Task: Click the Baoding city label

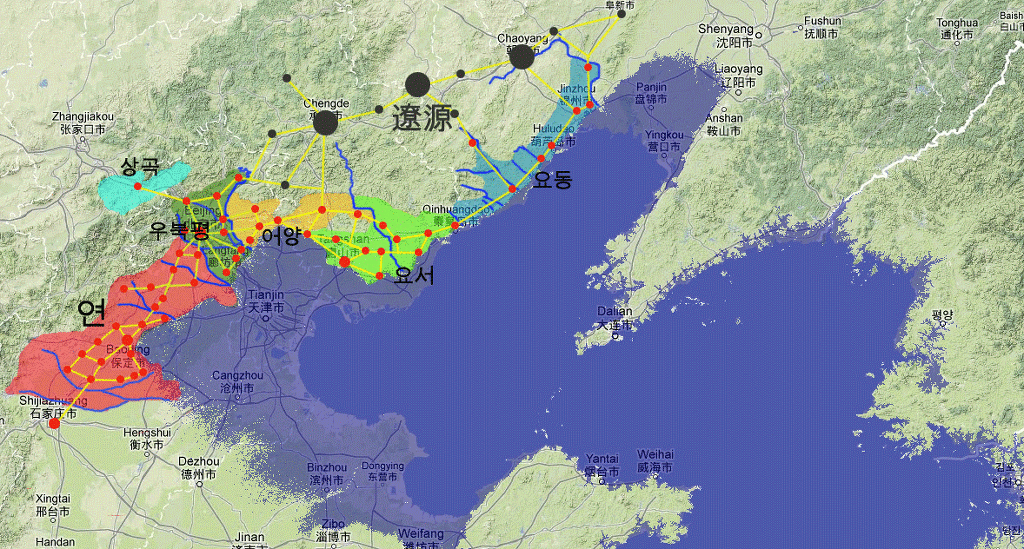Action: click(128, 356)
